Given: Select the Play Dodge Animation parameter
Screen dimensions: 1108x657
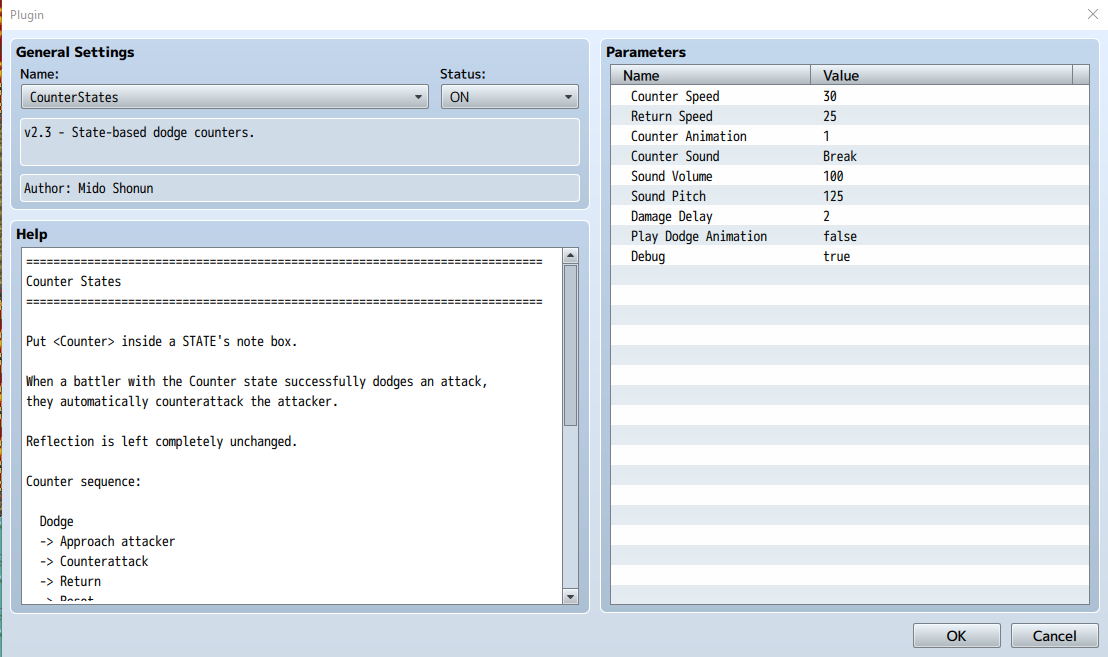Looking at the screenshot, I should 849,236.
